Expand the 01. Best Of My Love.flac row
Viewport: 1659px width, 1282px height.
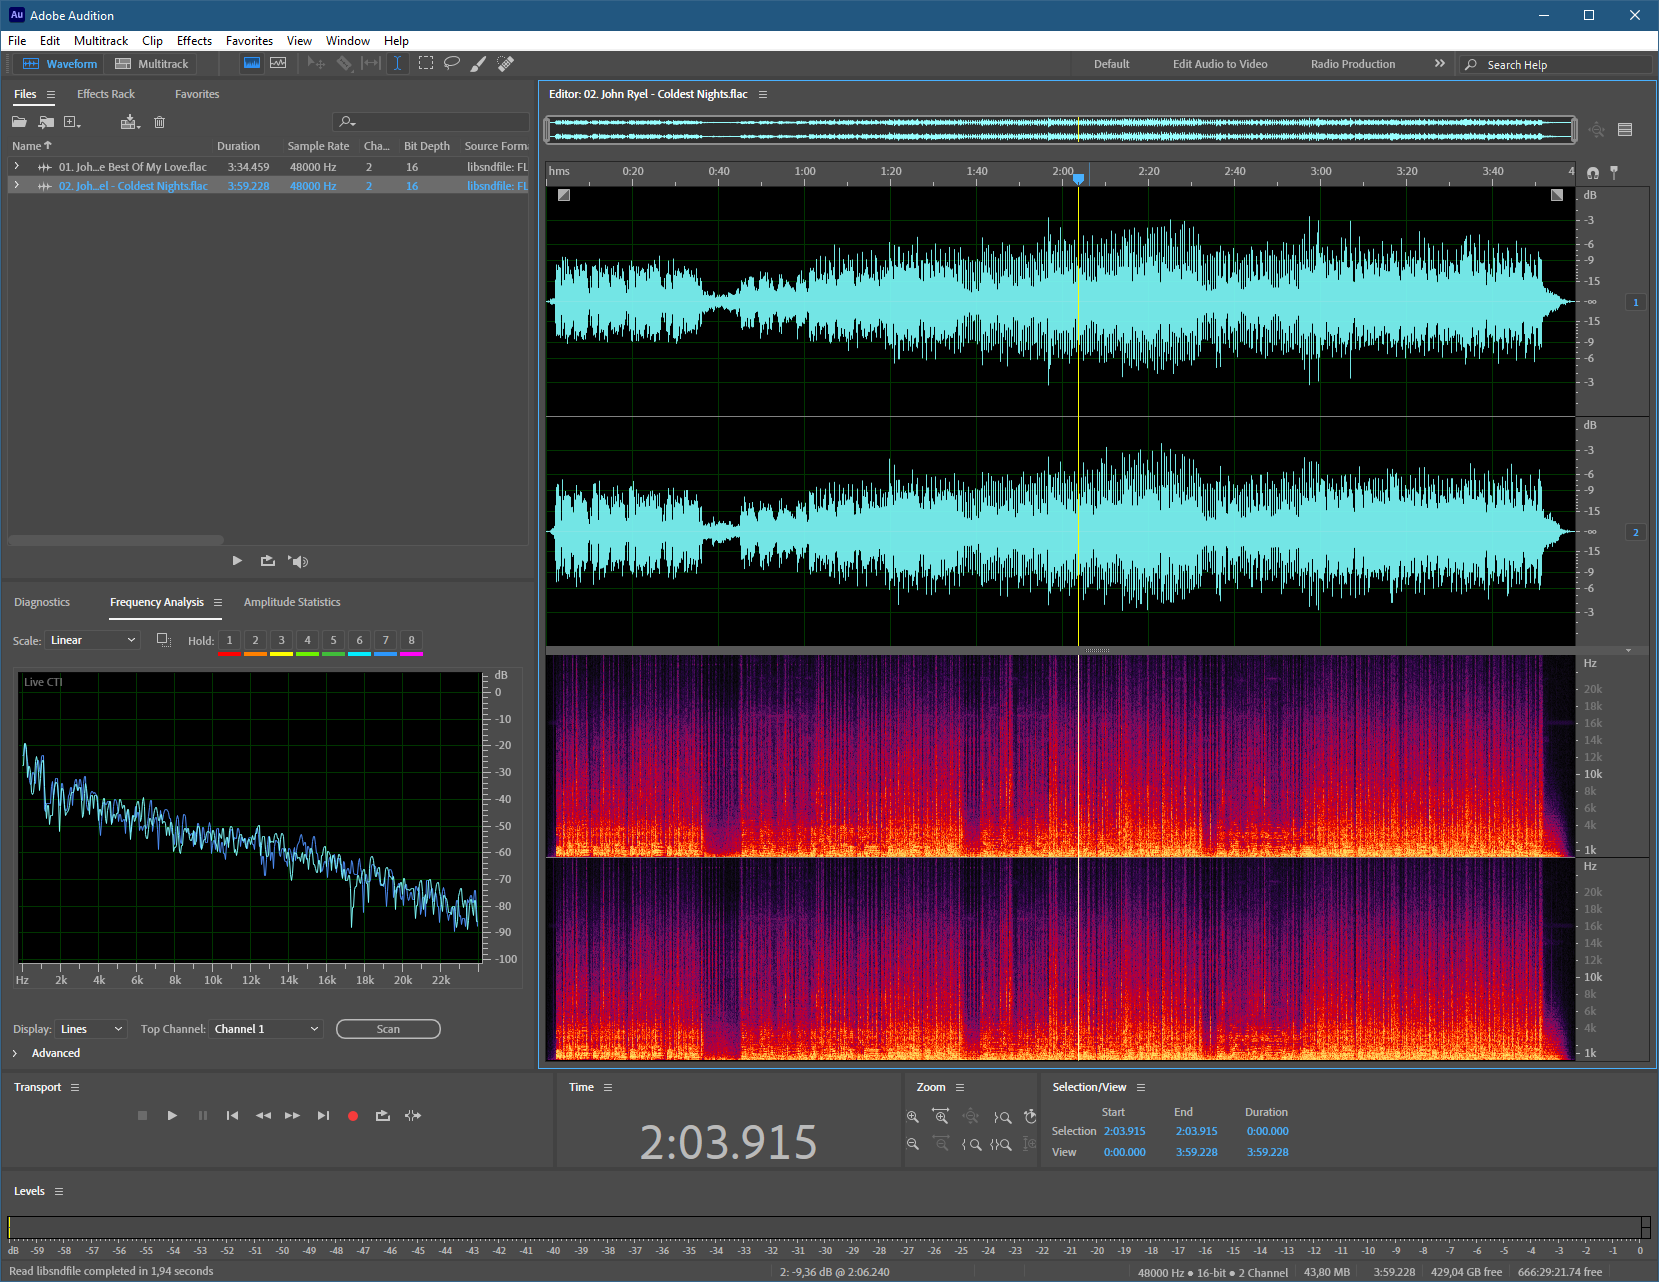coord(16,166)
